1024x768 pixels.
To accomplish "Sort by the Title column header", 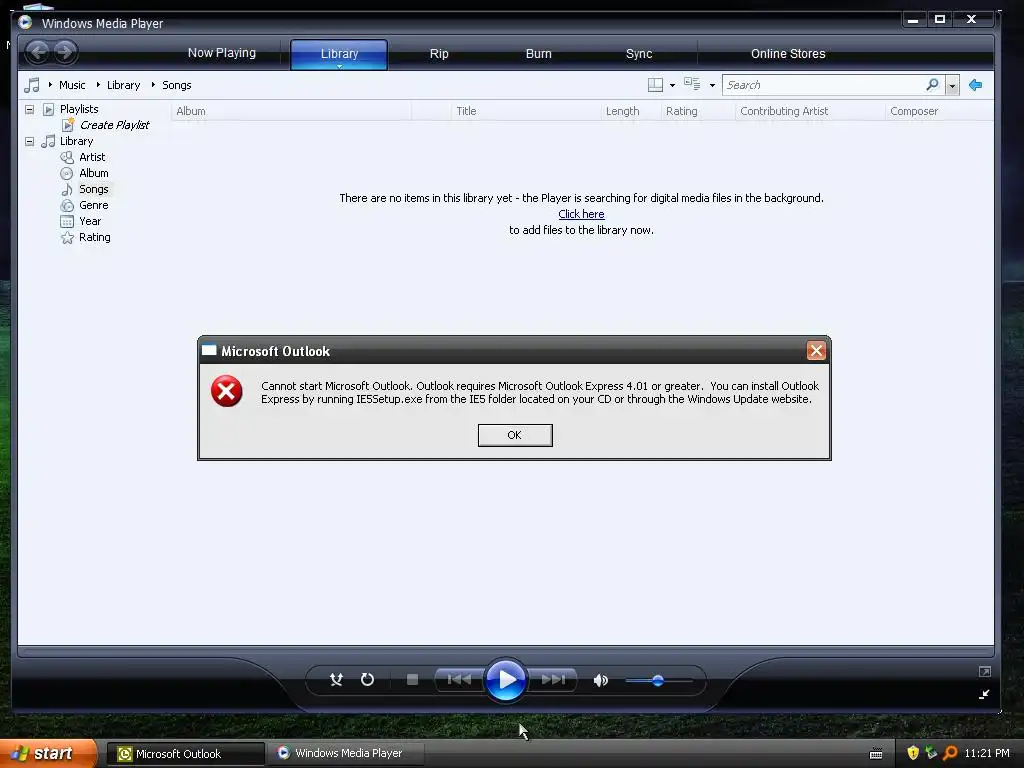I will click(526, 111).
